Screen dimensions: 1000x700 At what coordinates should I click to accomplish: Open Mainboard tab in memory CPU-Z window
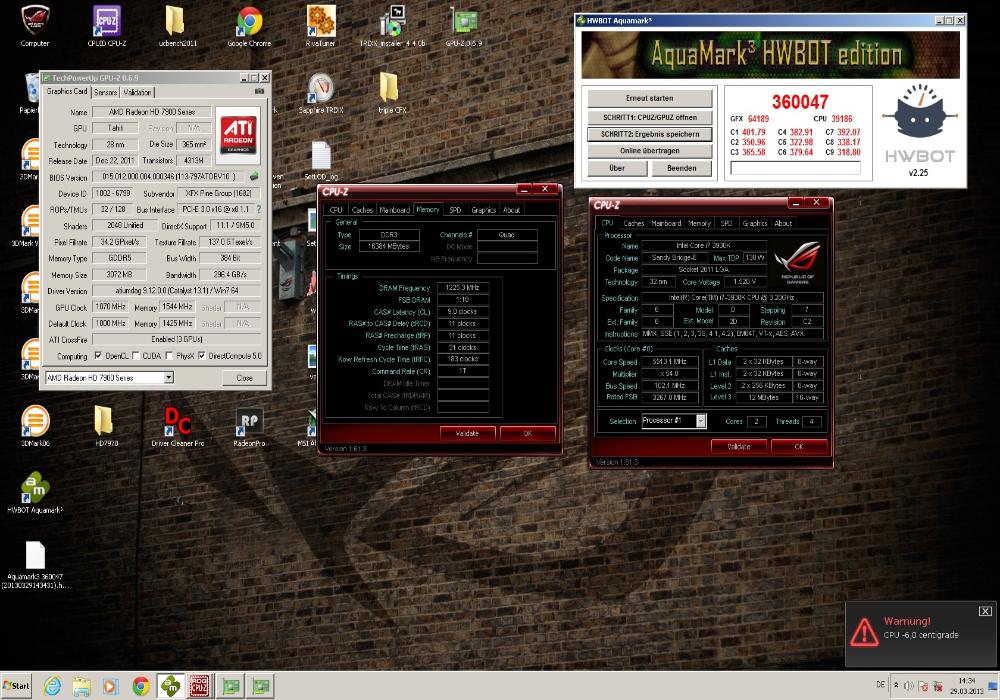tap(394, 210)
